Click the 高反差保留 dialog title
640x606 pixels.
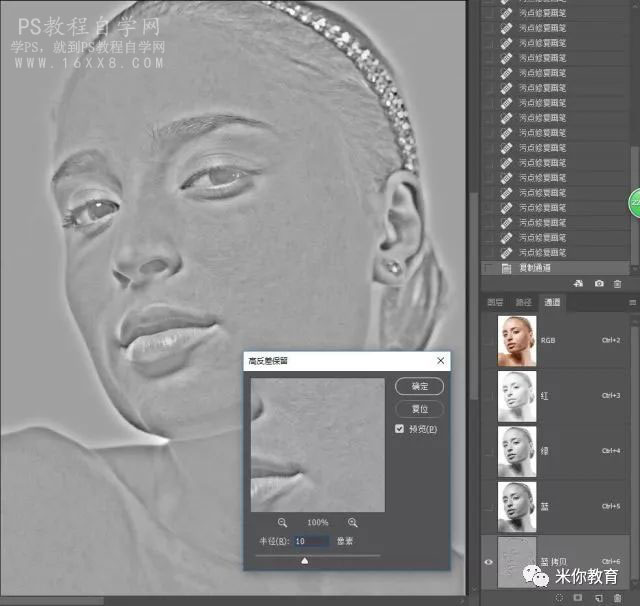[268, 361]
